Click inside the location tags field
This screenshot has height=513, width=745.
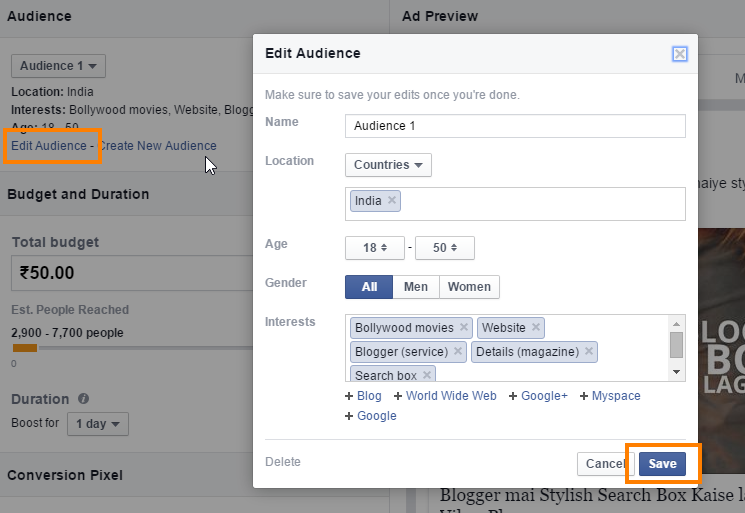[x=515, y=204]
